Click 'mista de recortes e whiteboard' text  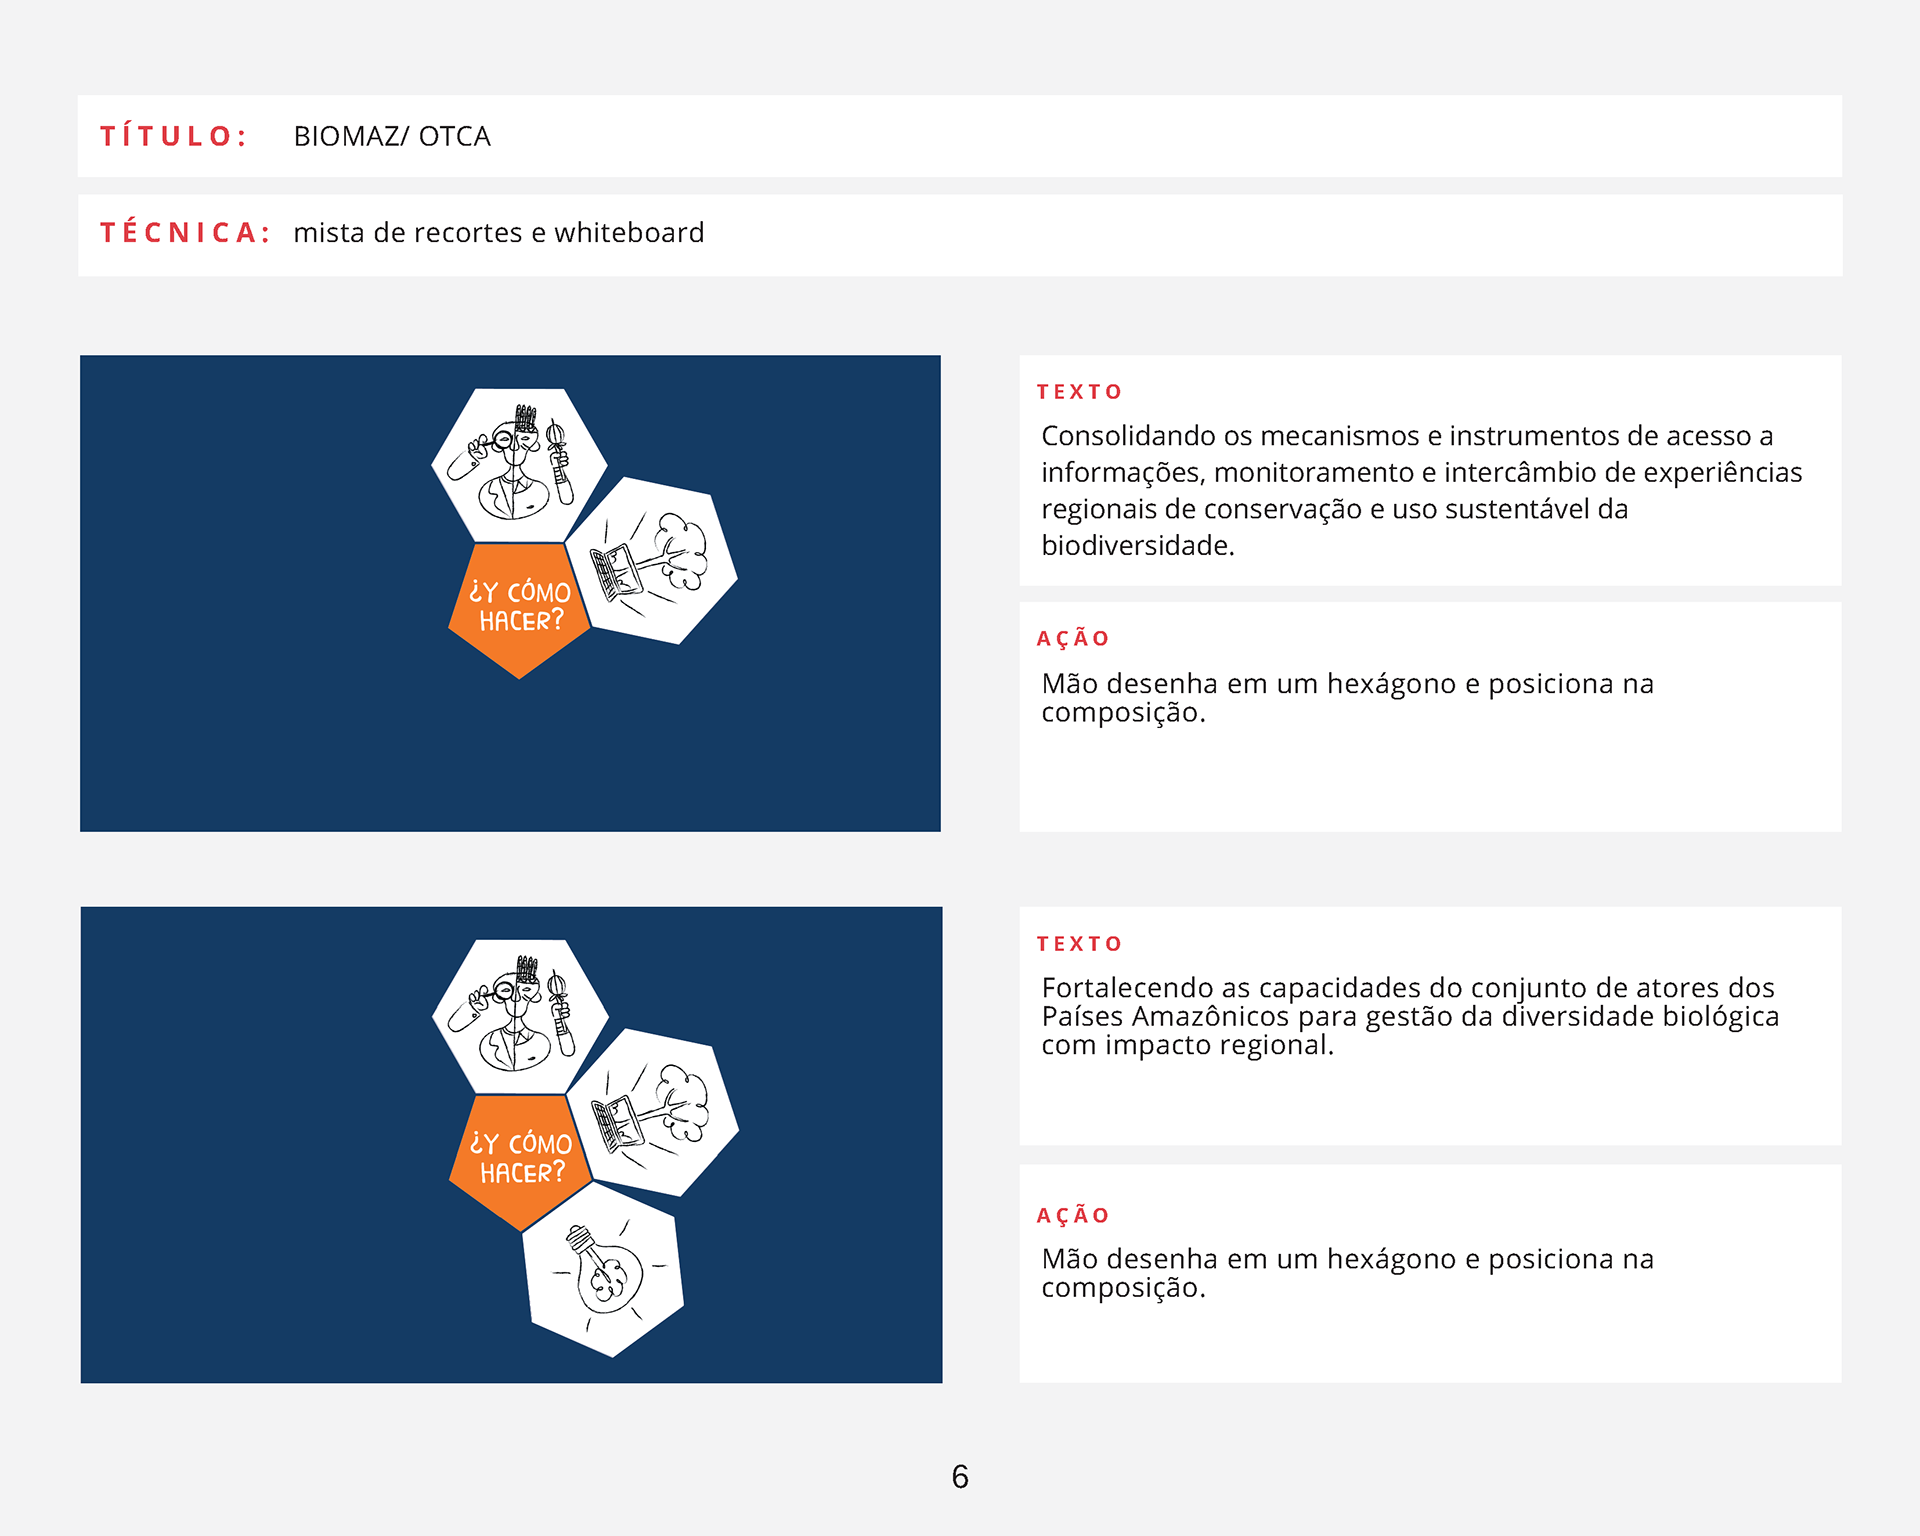point(498,233)
